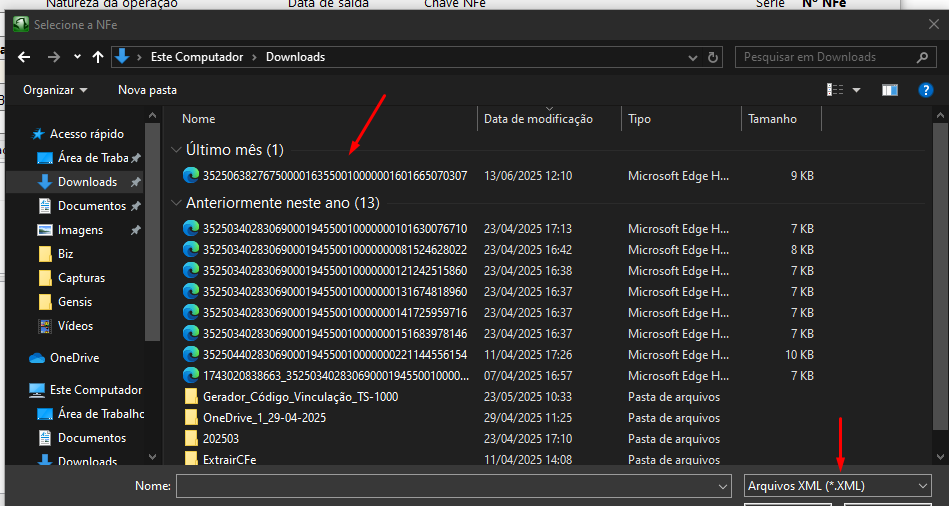Click the view layout icon

click(835, 90)
